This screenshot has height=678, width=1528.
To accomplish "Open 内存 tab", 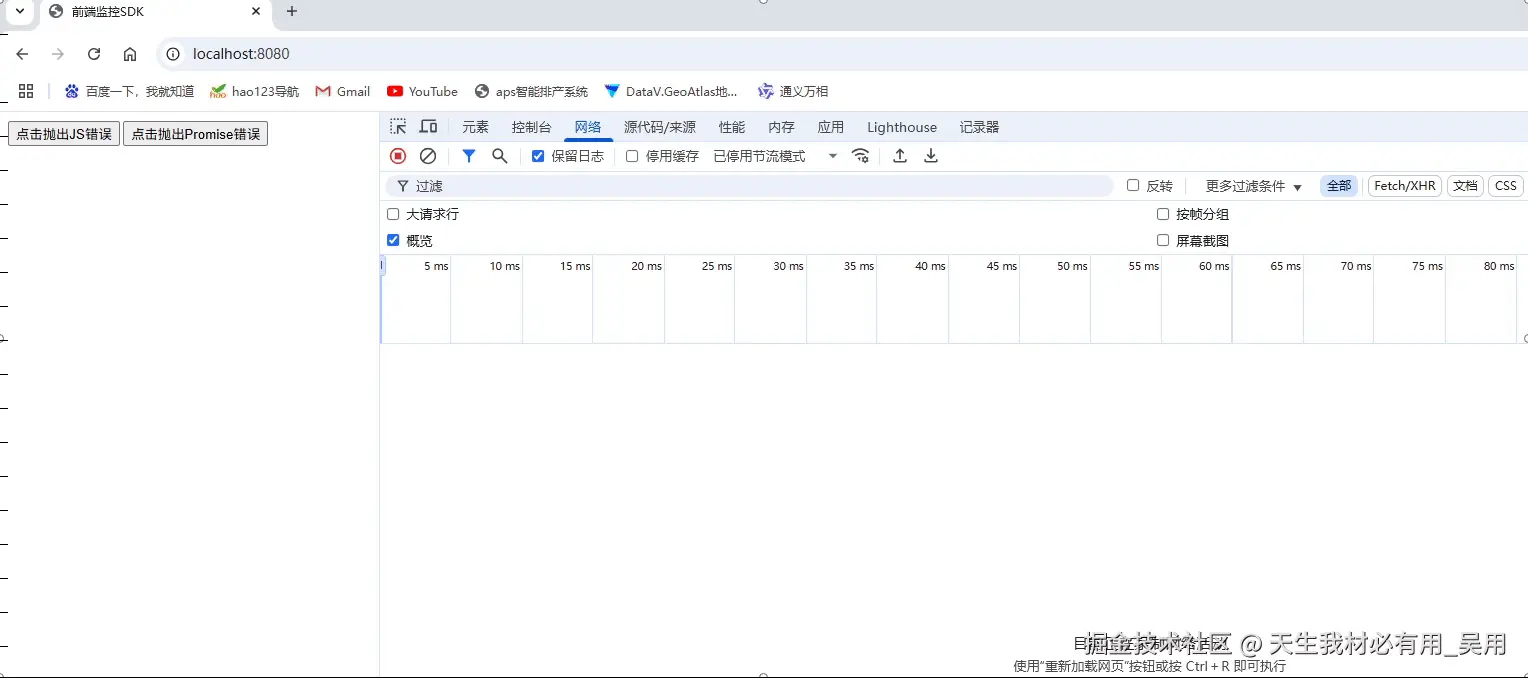I will (x=781, y=127).
